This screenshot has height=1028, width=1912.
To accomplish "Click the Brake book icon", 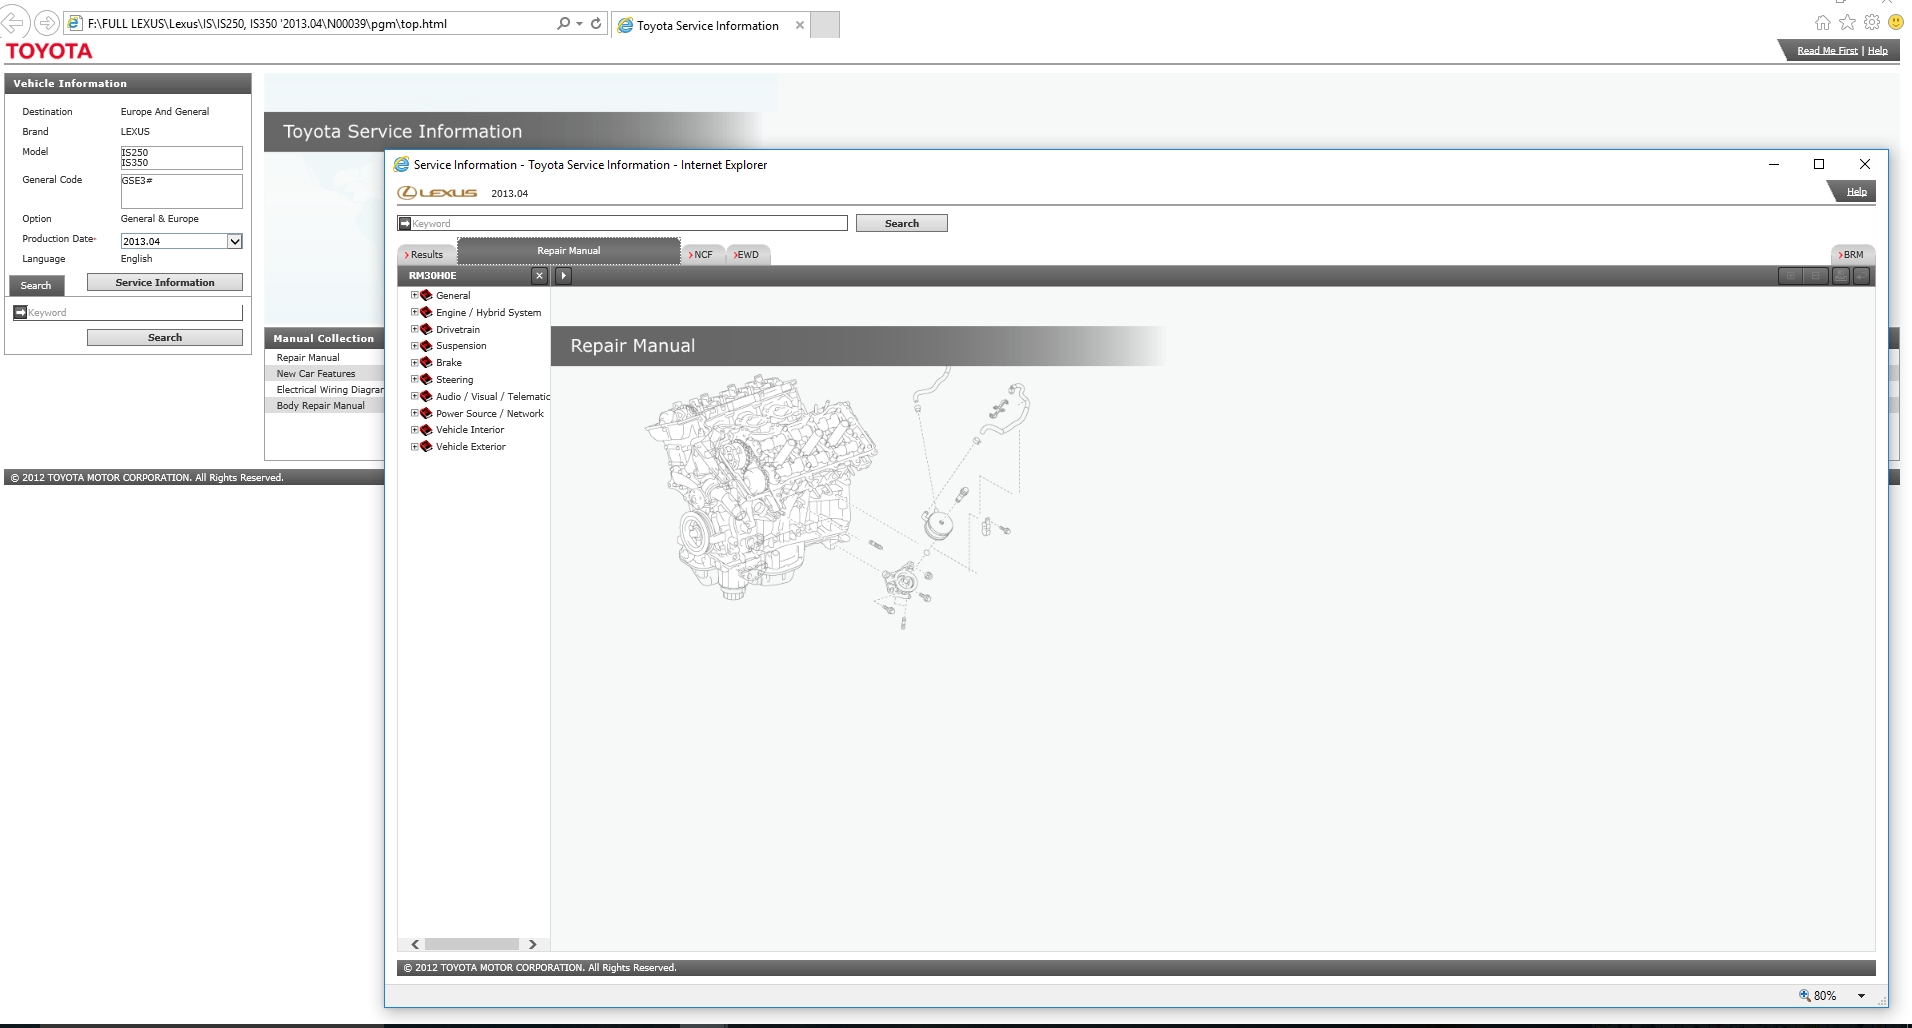I will [426, 362].
